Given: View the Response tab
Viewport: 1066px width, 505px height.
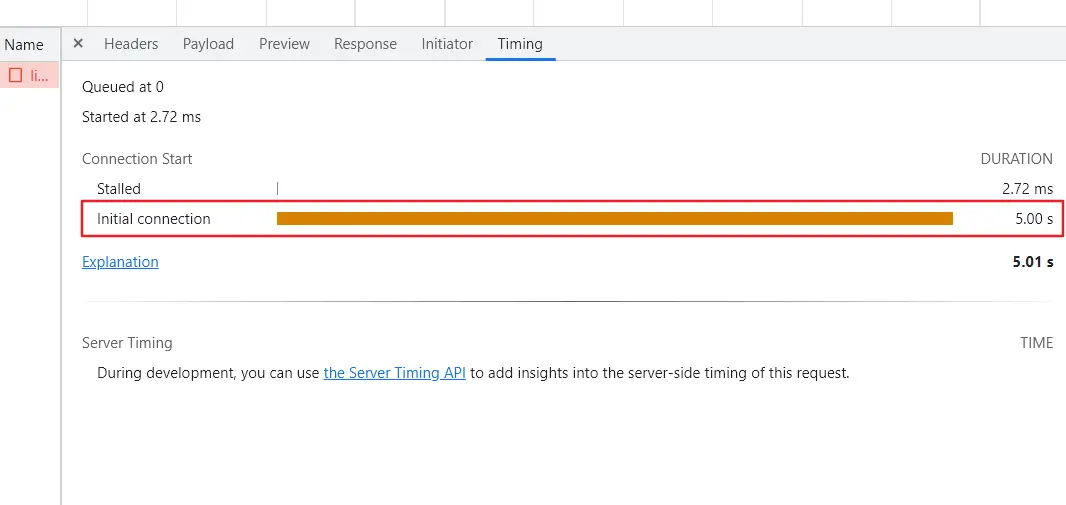Looking at the screenshot, I should (x=365, y=44).
